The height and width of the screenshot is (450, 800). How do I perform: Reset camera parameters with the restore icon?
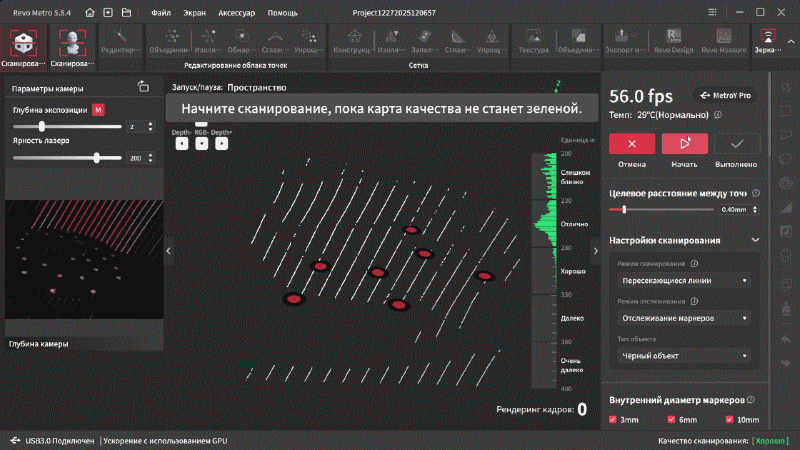click(143, 87)
